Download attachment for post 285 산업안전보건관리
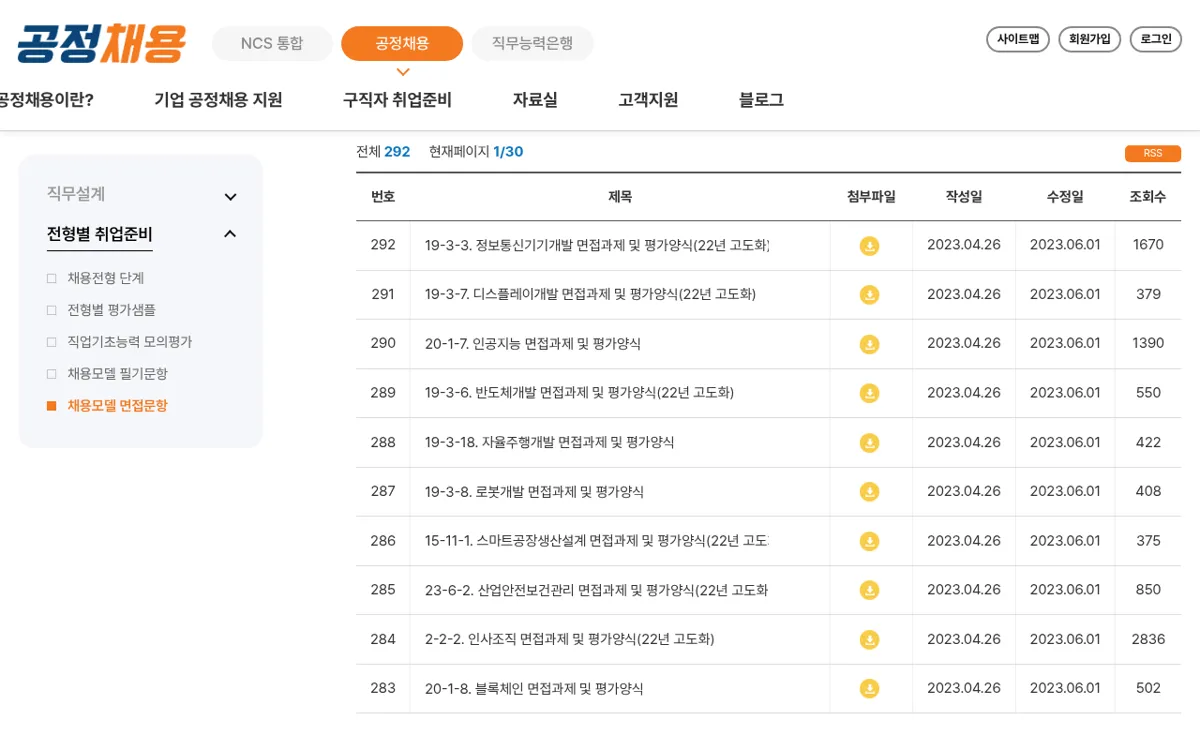The height and width of the screenshot is (750, 1200). coord(870,591)
